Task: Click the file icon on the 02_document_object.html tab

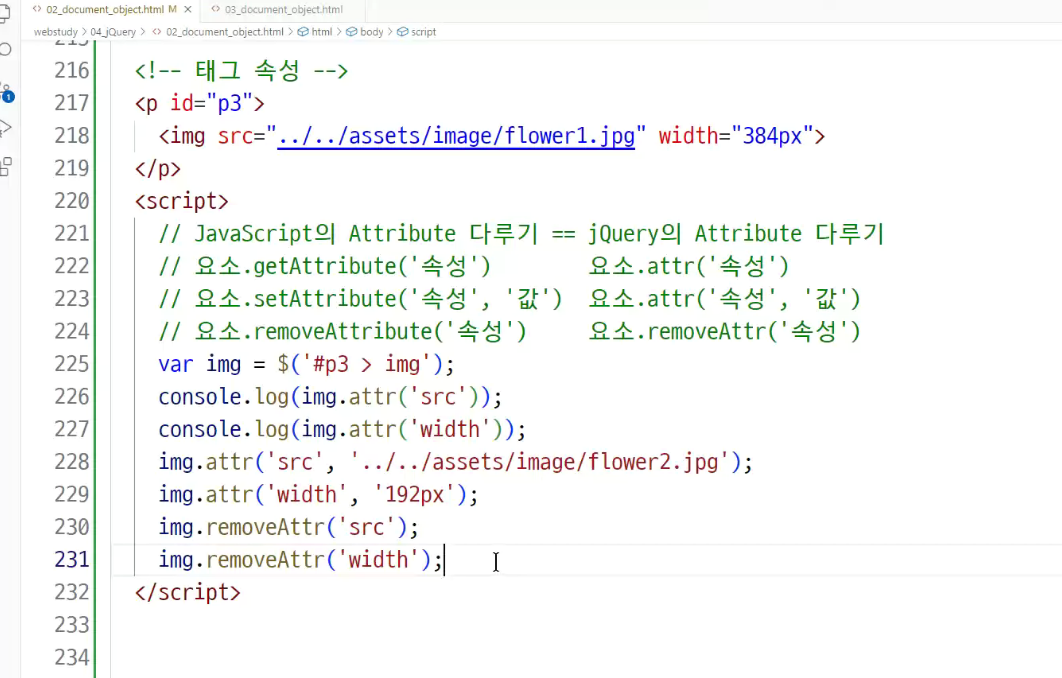Action: tap(37, 9)
